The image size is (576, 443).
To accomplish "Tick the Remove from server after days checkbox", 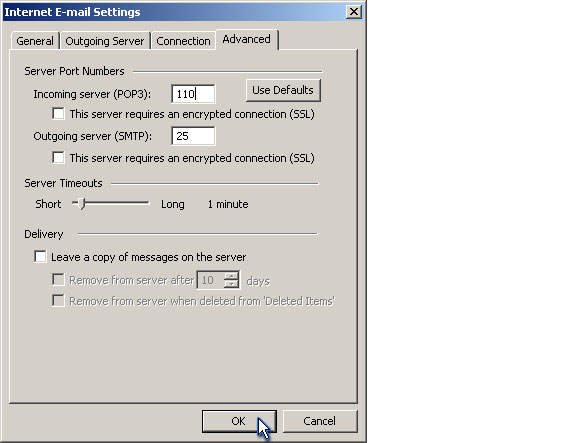I will coord(58,280).
